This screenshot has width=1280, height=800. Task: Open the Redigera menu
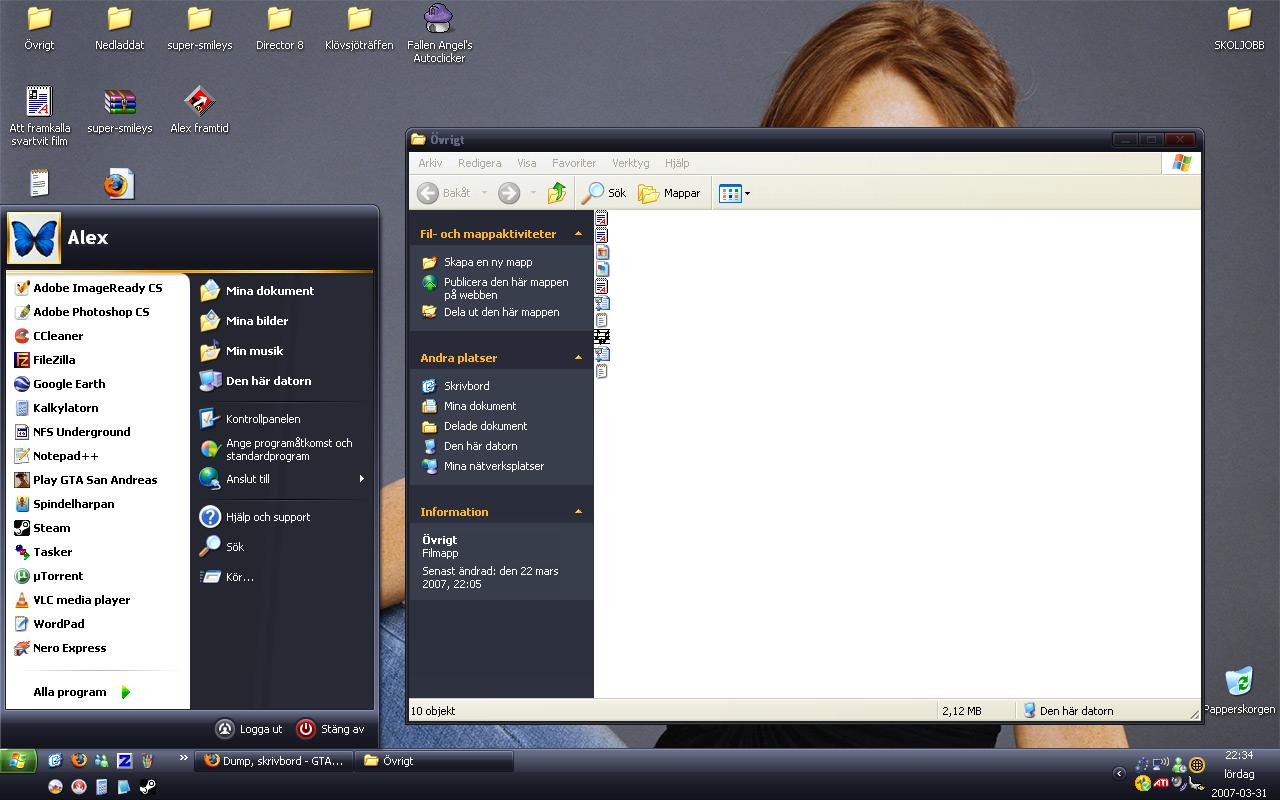[x=480, y=163]
